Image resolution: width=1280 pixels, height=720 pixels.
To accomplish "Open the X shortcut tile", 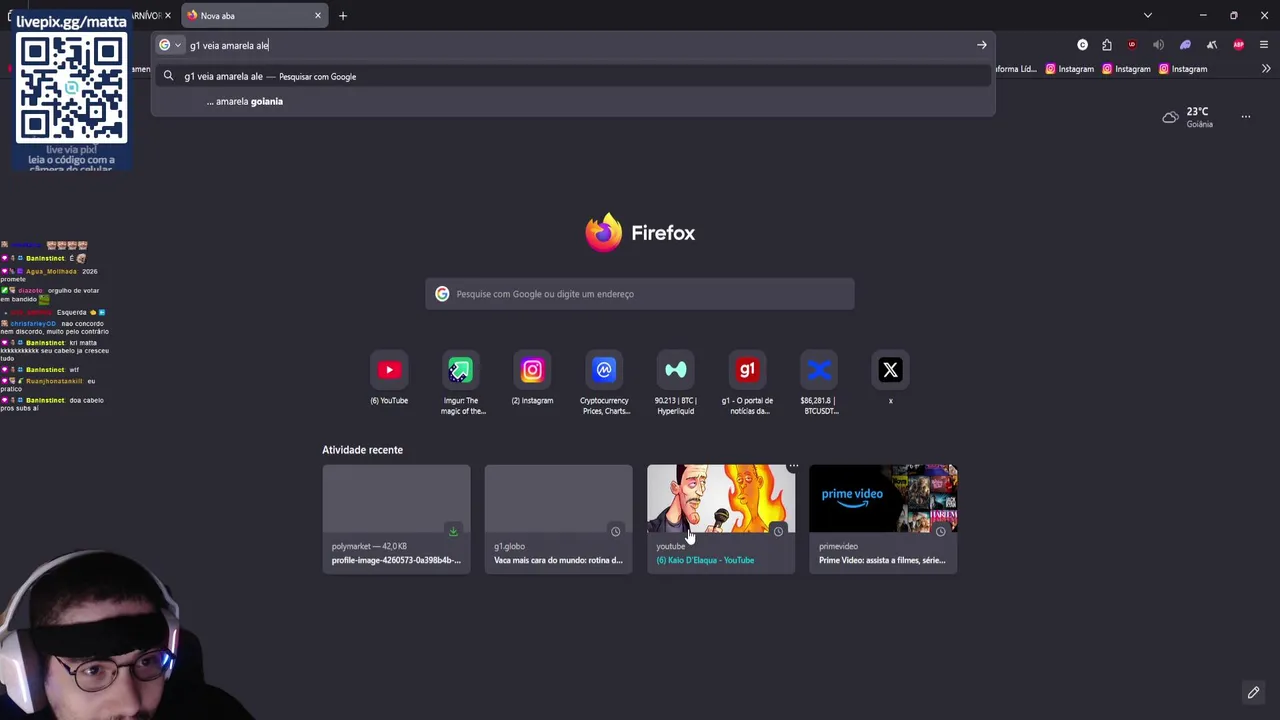I will 890,370.
